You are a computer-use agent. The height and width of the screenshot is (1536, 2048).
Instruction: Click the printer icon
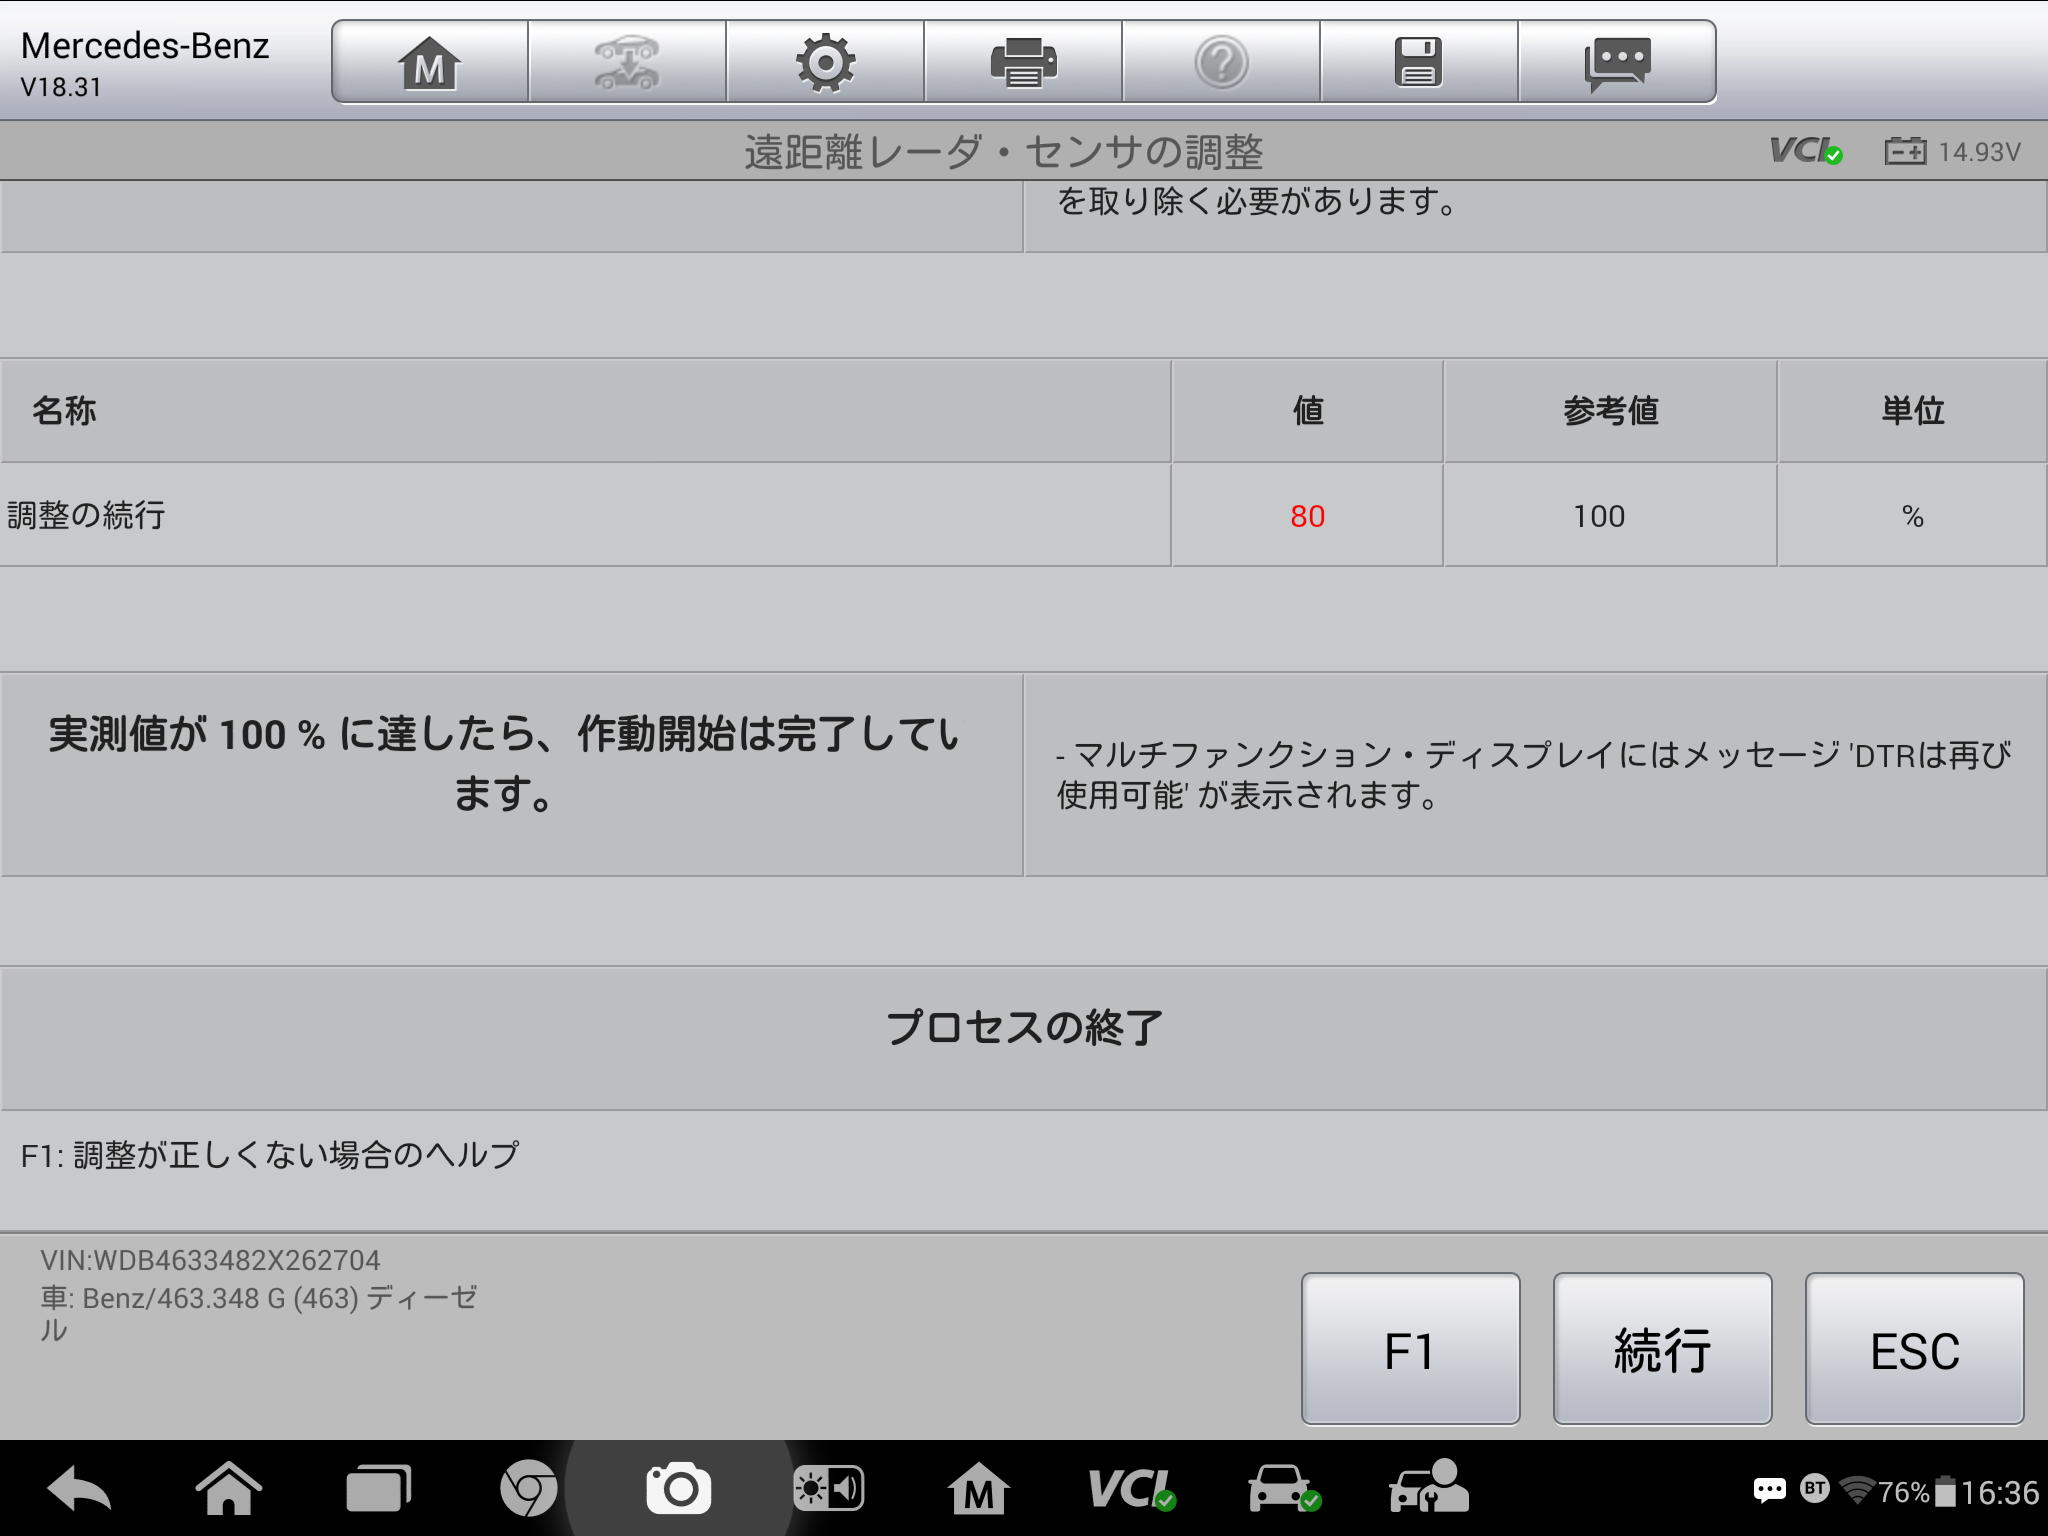point(1023,62)
